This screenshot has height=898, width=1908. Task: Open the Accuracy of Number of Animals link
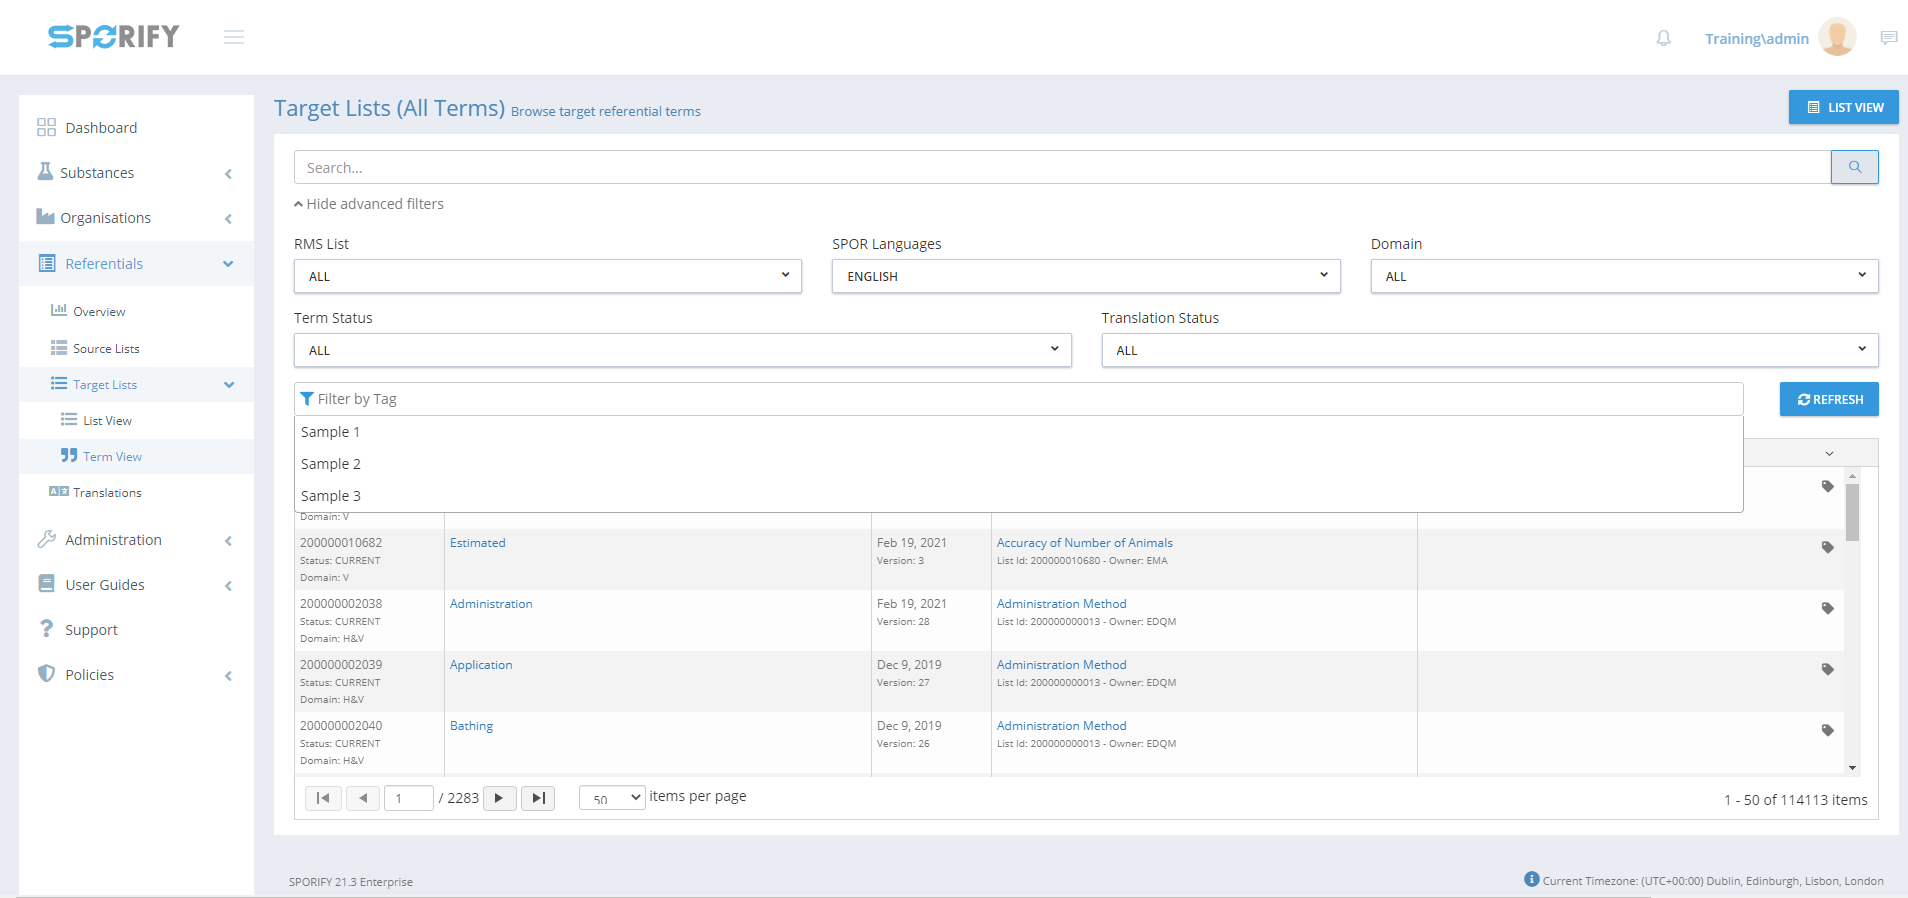point(1084,543)
